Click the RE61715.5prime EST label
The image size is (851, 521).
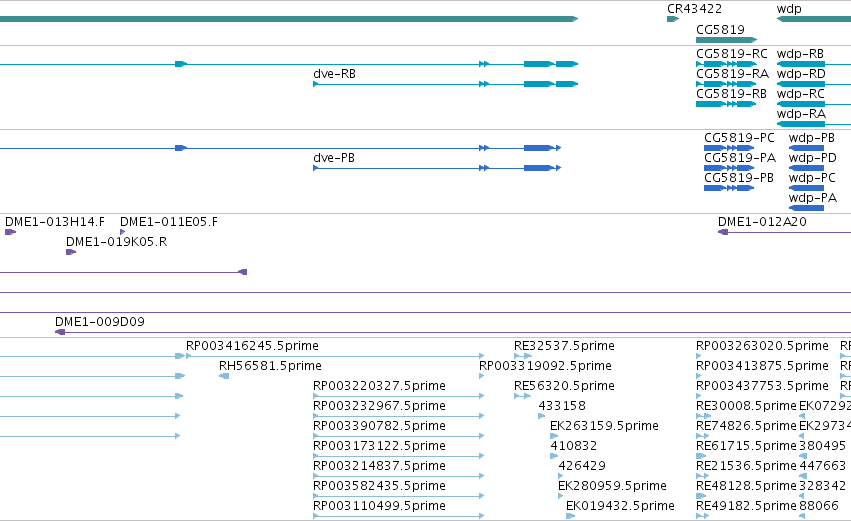pos(746,447)
